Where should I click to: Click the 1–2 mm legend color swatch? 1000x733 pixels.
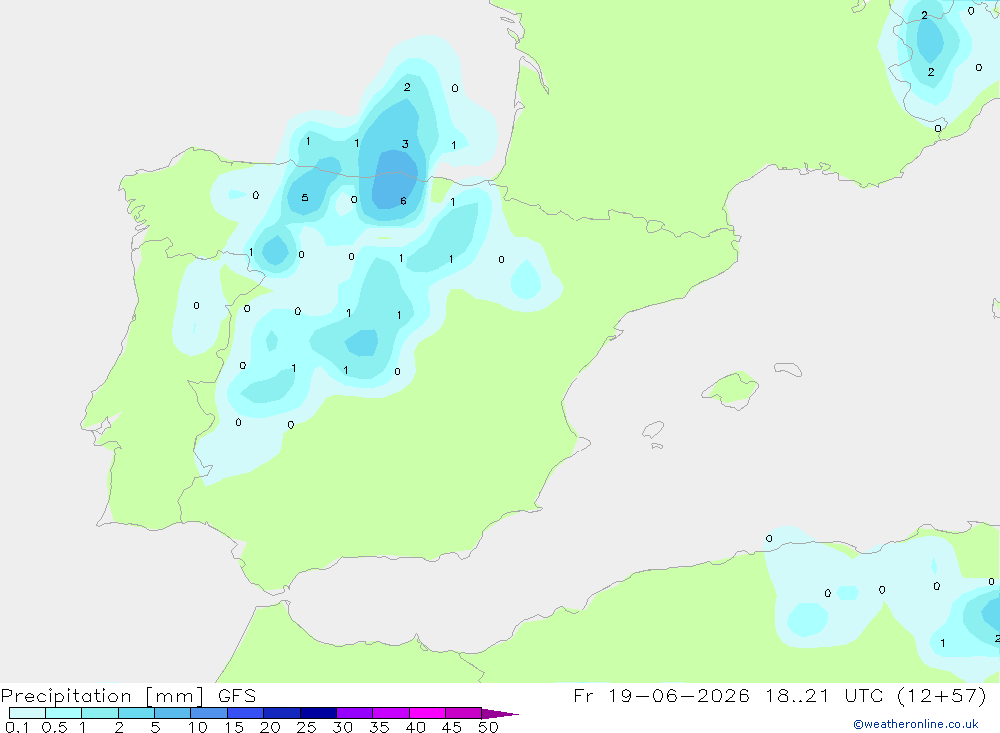pyautogui.click(x=99, y=713)
